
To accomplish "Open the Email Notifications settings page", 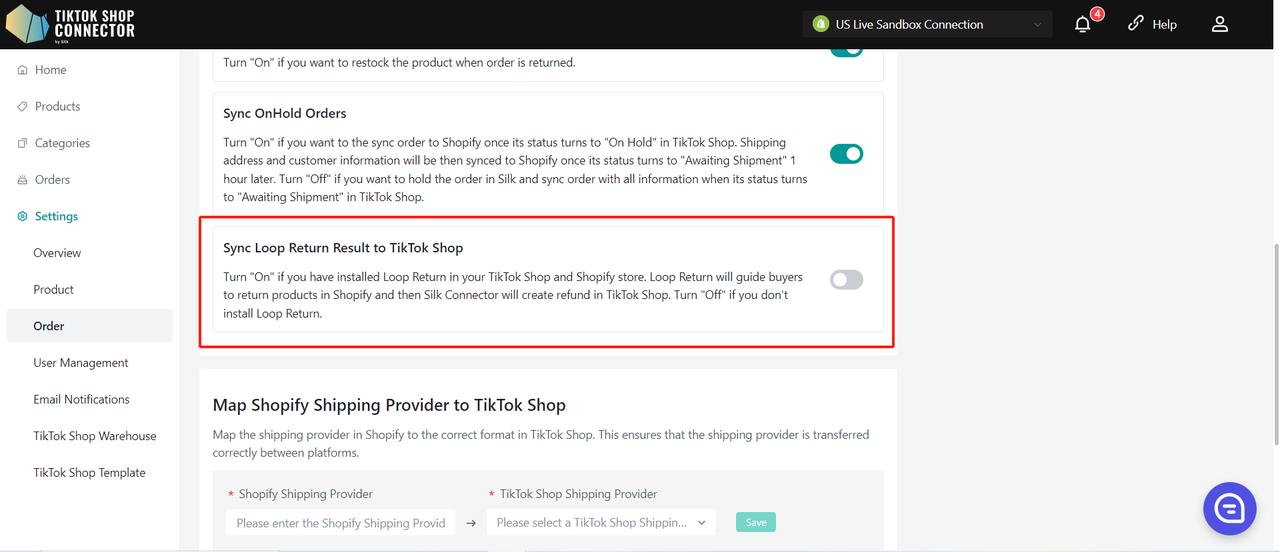I will tap(81, 399).
